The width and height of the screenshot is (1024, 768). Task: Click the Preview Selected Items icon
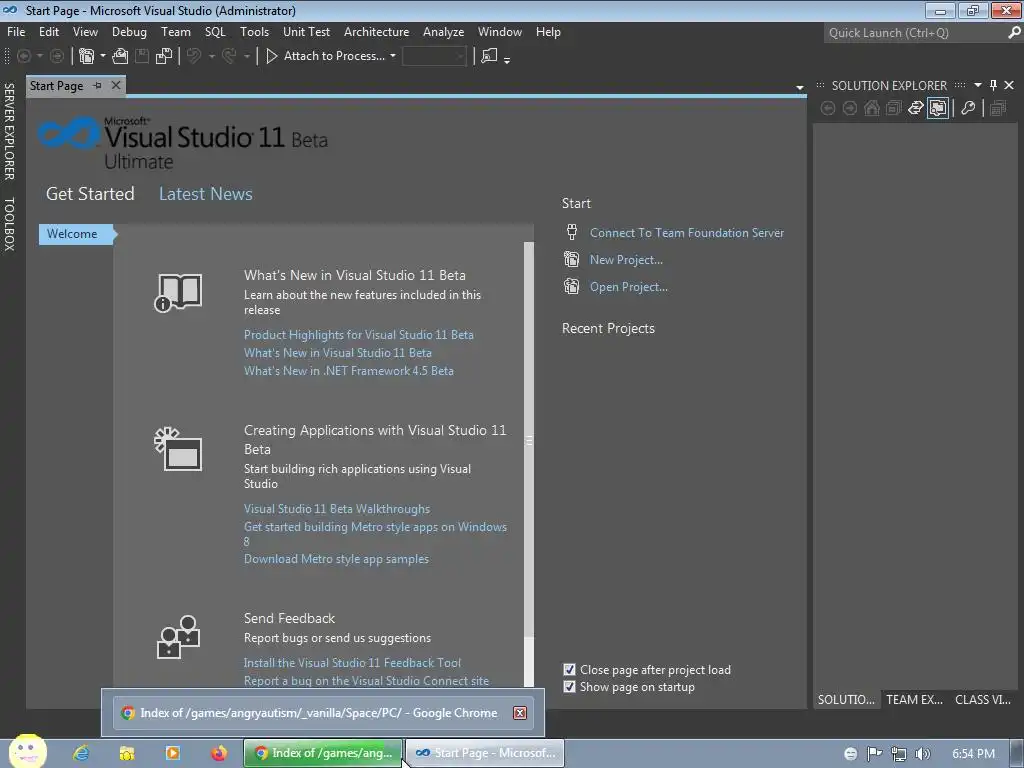[x=998, y=108]
